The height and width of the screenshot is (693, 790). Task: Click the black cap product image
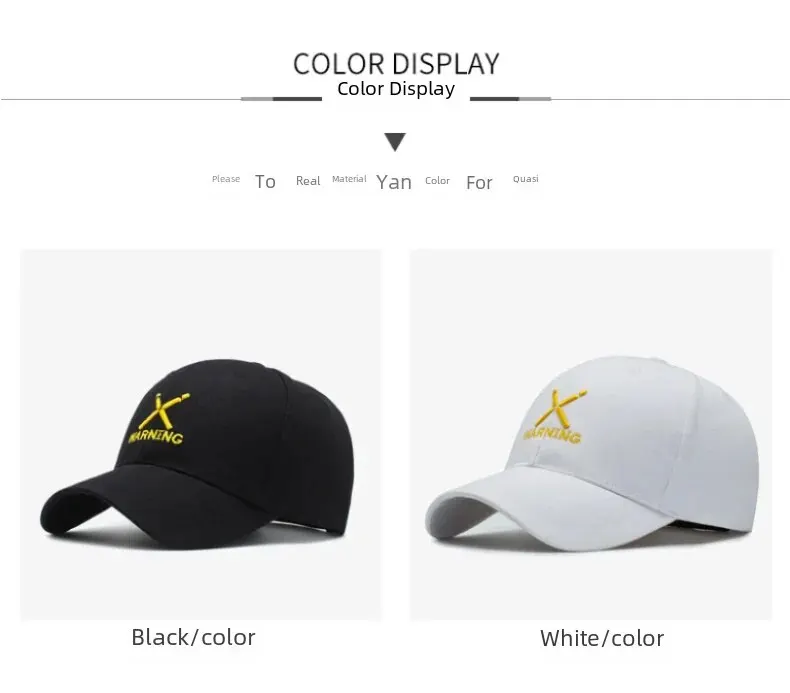tap(201, 434)
